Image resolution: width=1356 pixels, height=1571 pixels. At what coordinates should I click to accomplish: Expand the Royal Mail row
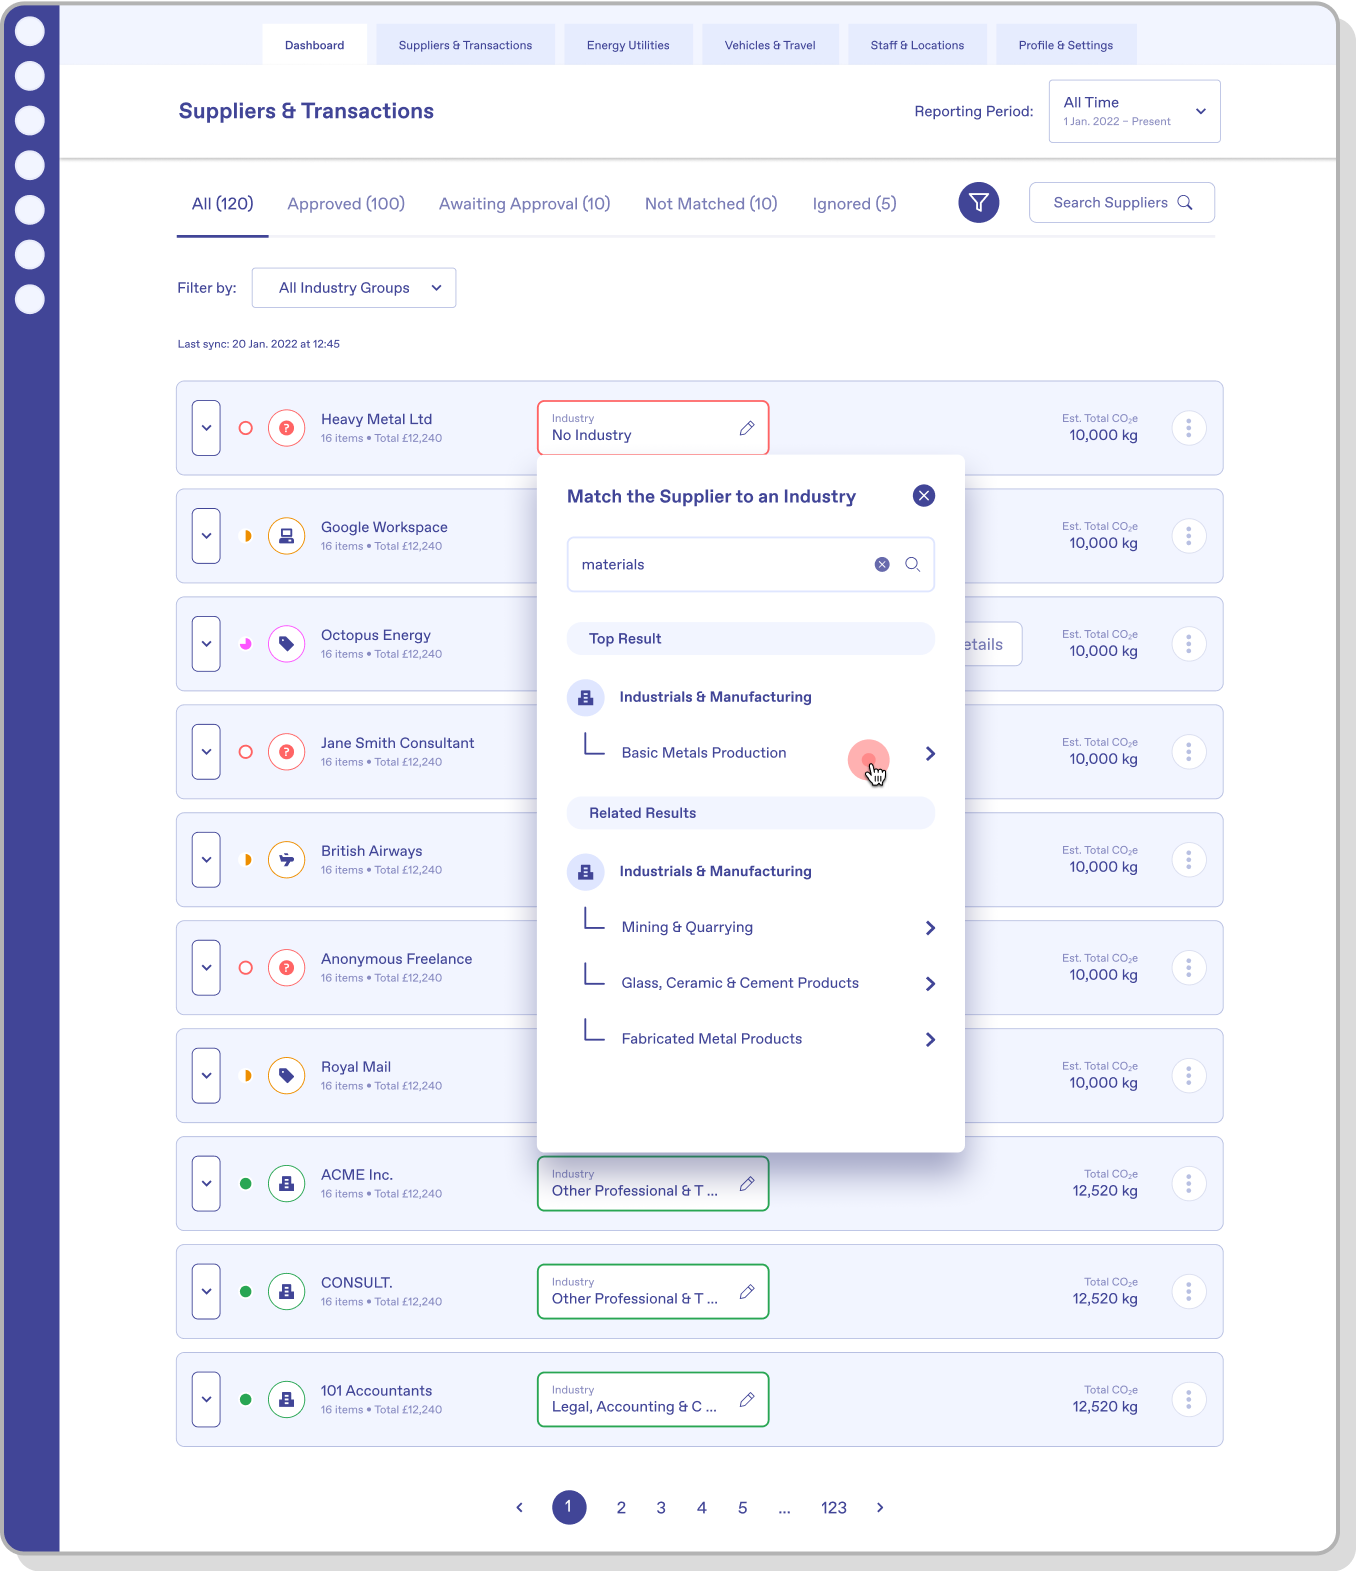coord(206,1076)
